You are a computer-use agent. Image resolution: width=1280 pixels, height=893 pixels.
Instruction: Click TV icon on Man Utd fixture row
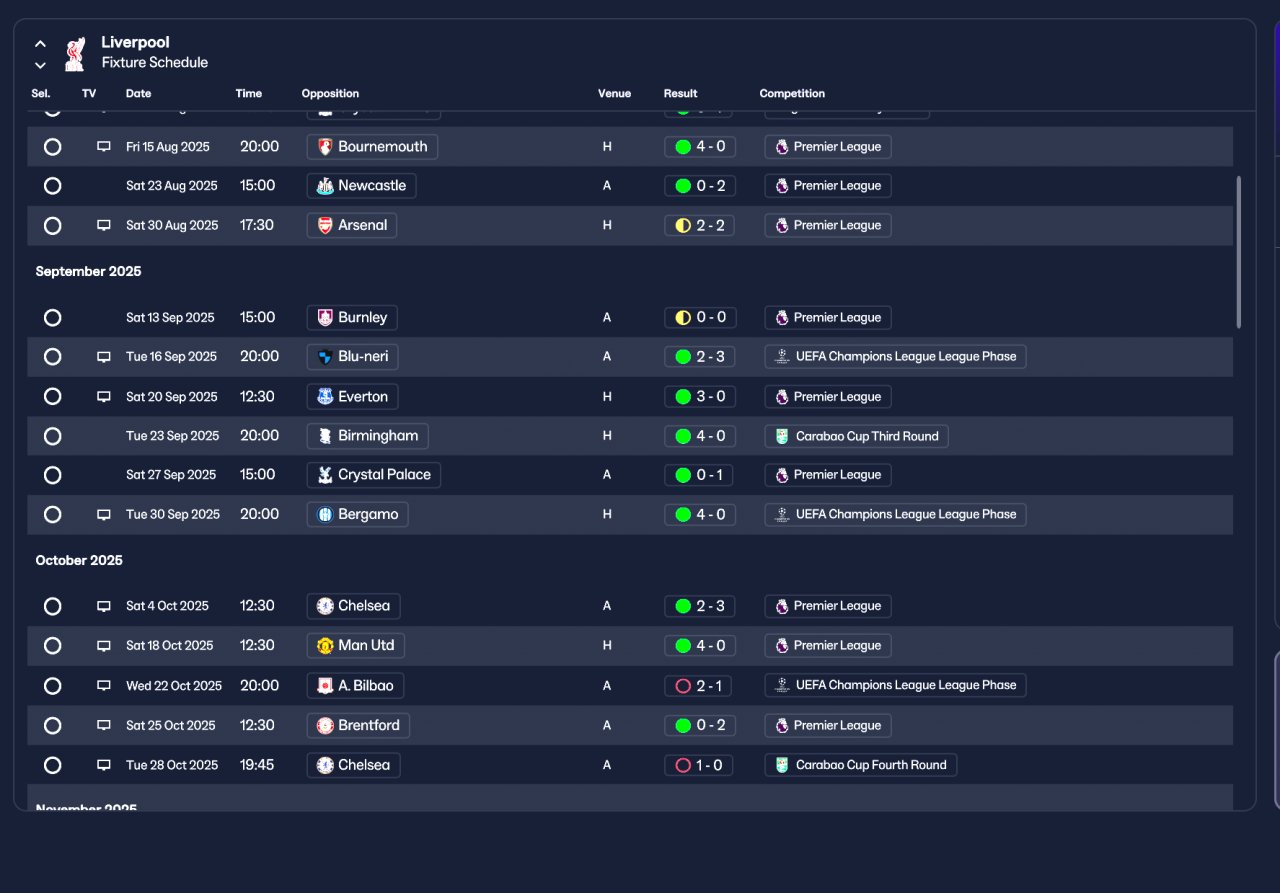tap(103, 645)
